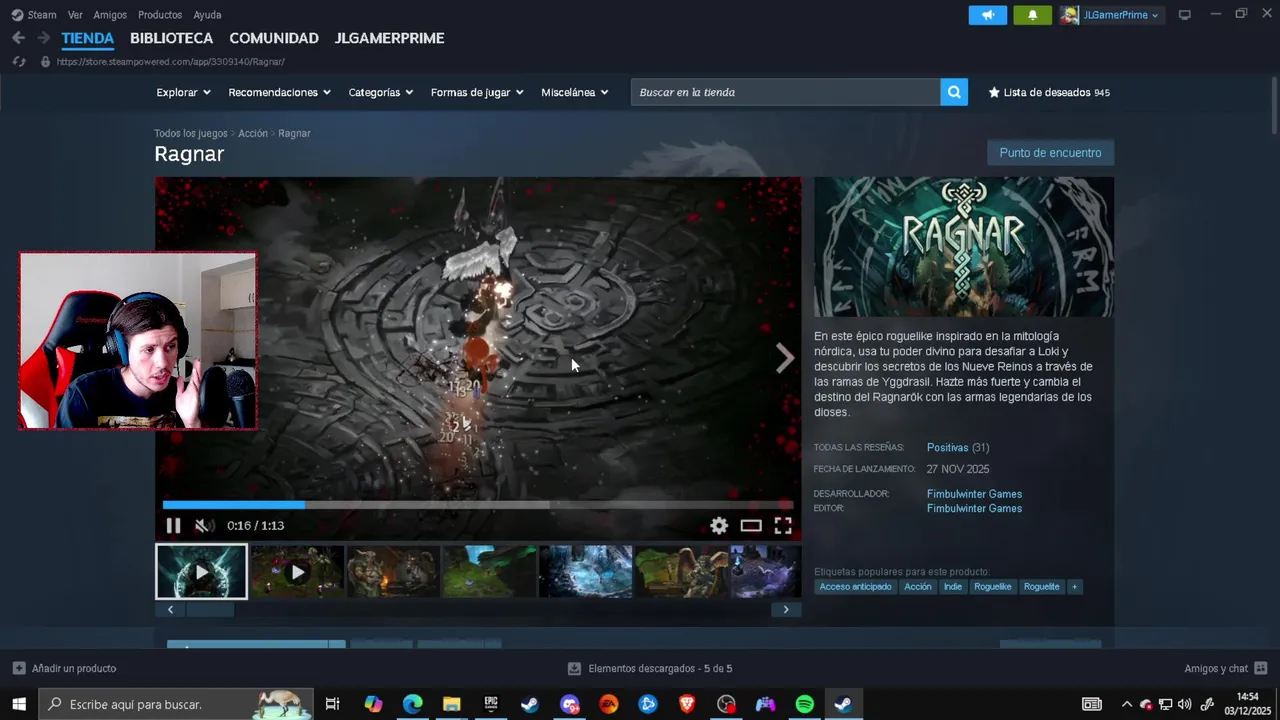The height and width of the screenshot is (720, 1280).
Task: Open Acción breadcrumb link
Action: tap(253, 133)
